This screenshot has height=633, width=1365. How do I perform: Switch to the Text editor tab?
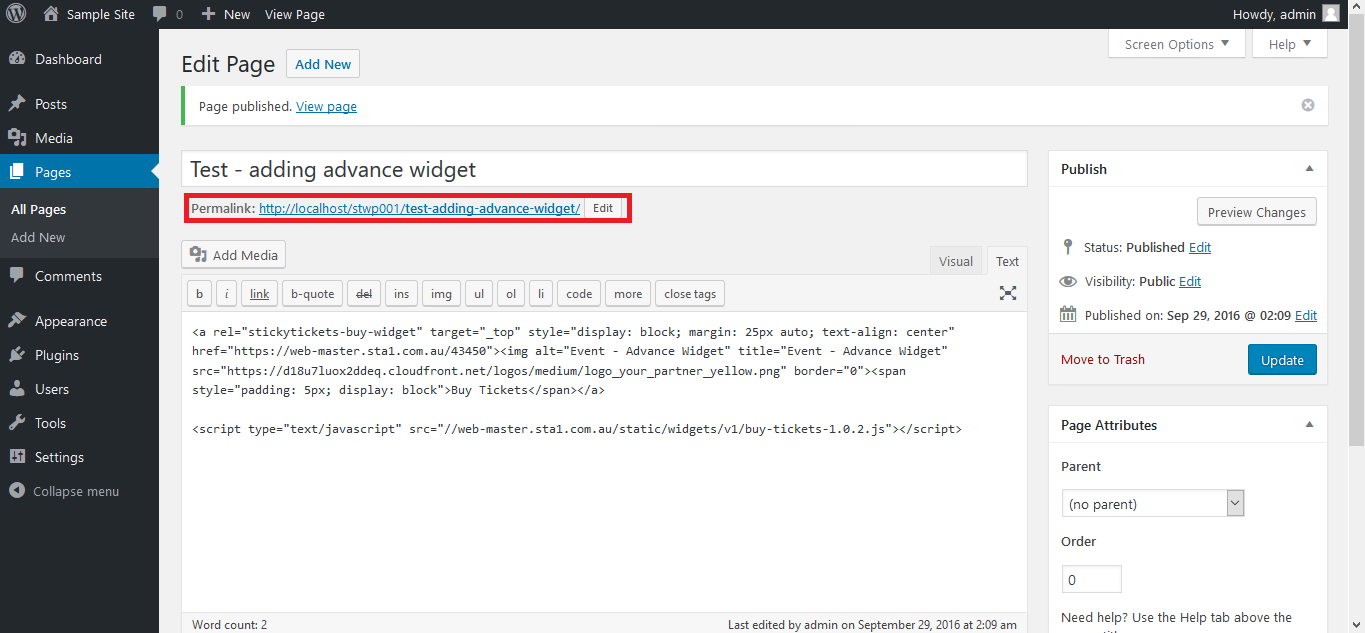(1007, 261)
